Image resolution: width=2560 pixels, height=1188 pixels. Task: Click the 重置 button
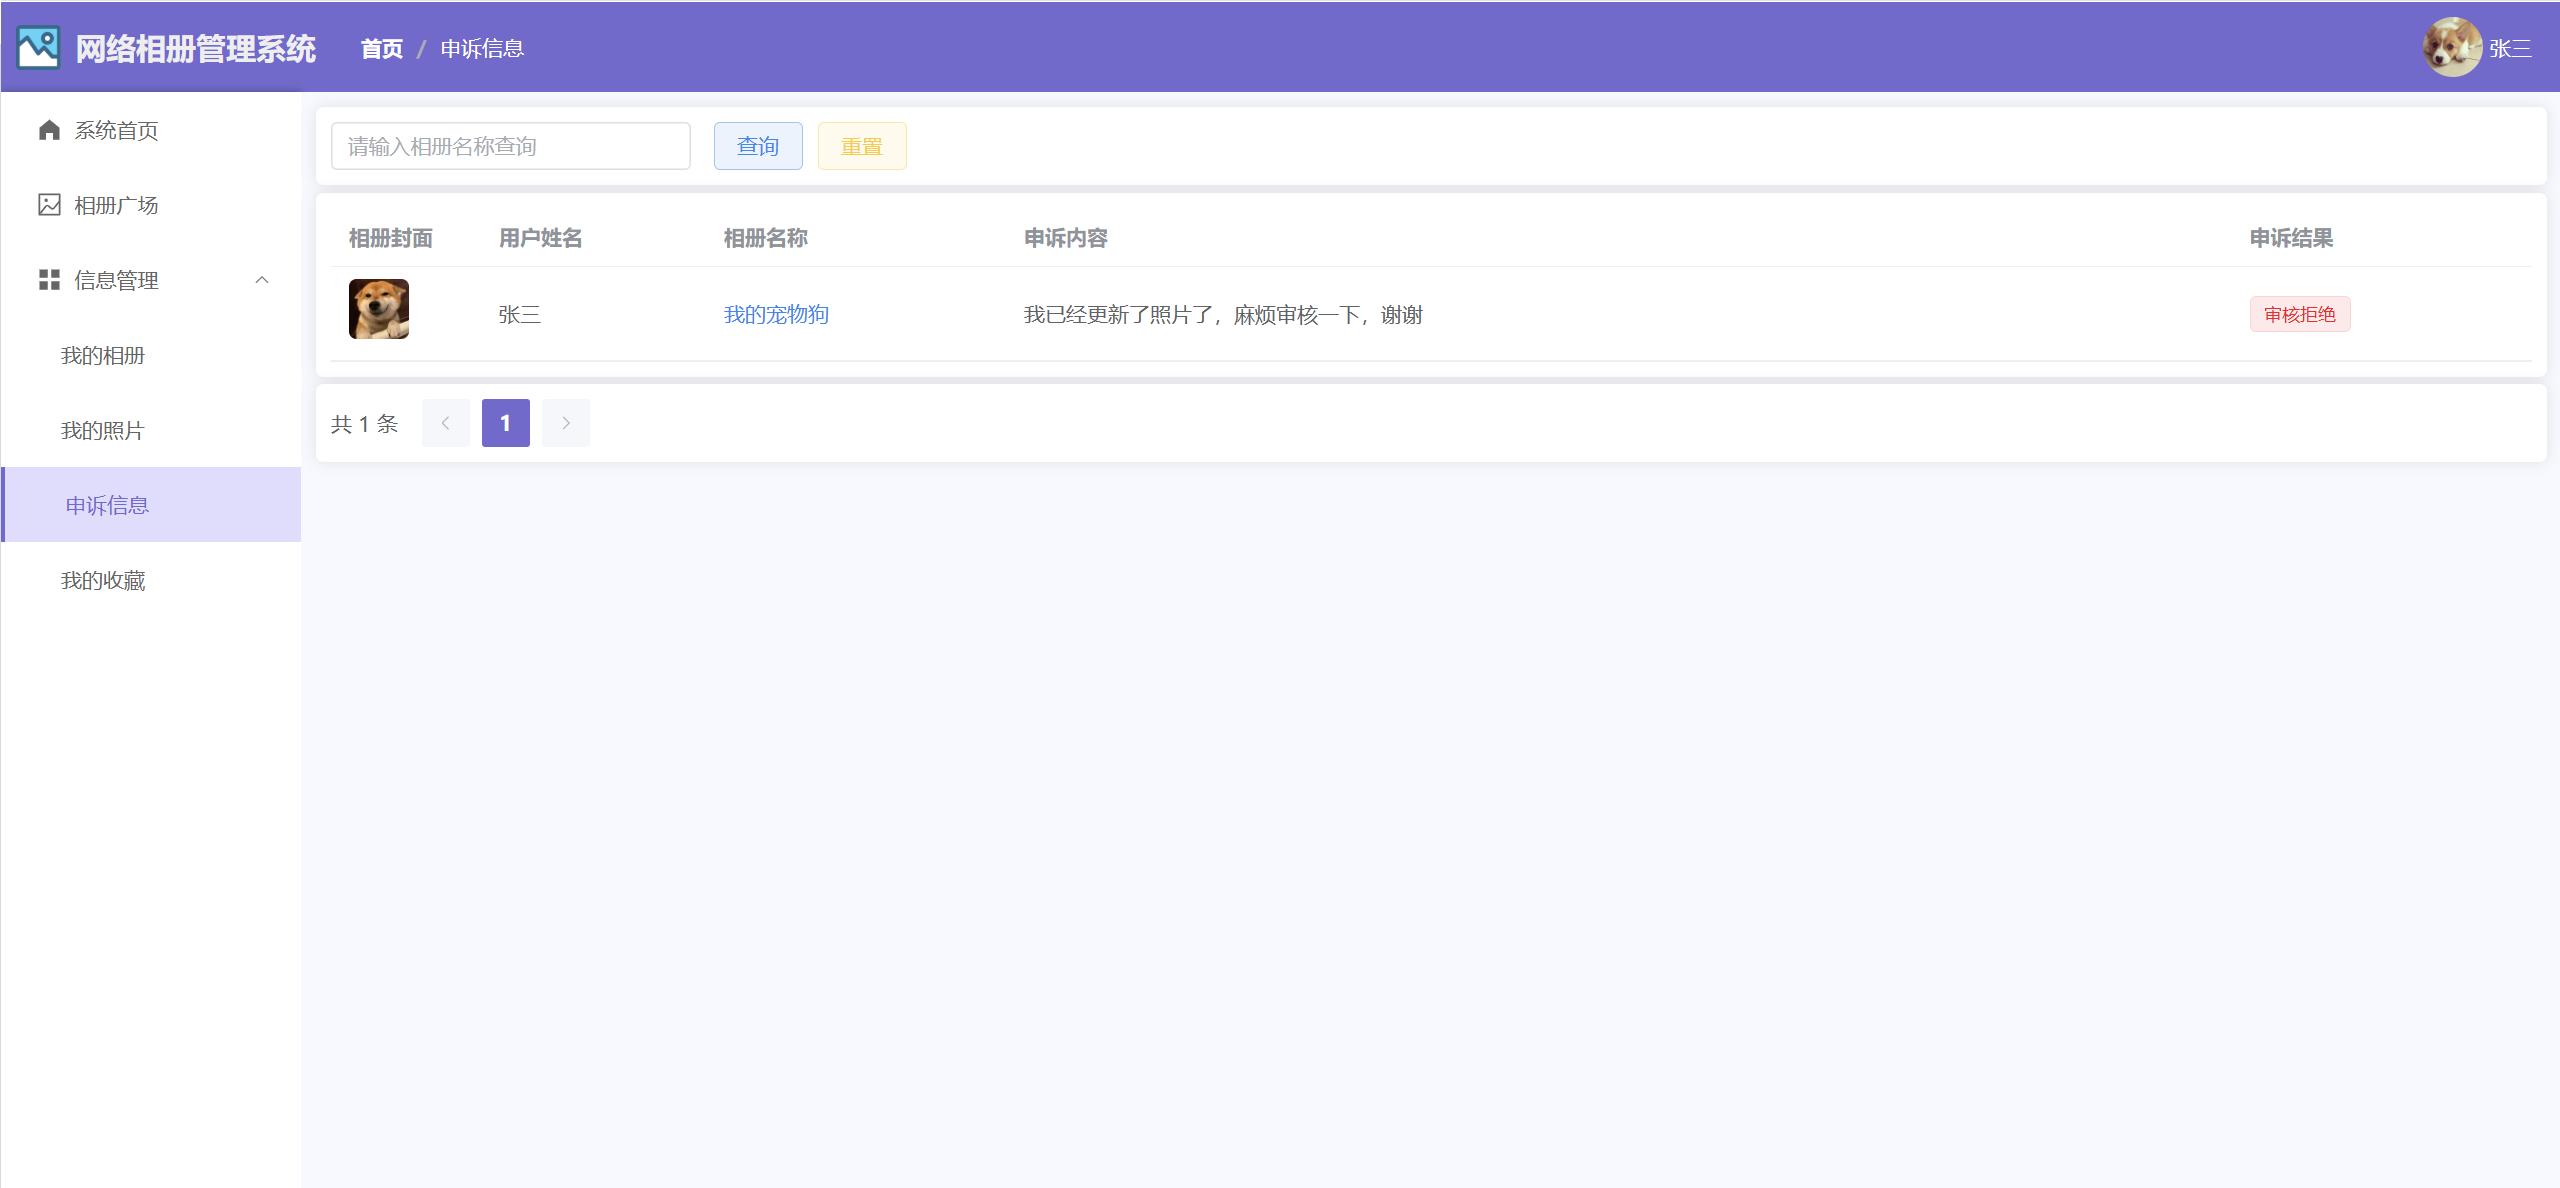(x=862, y=146)
